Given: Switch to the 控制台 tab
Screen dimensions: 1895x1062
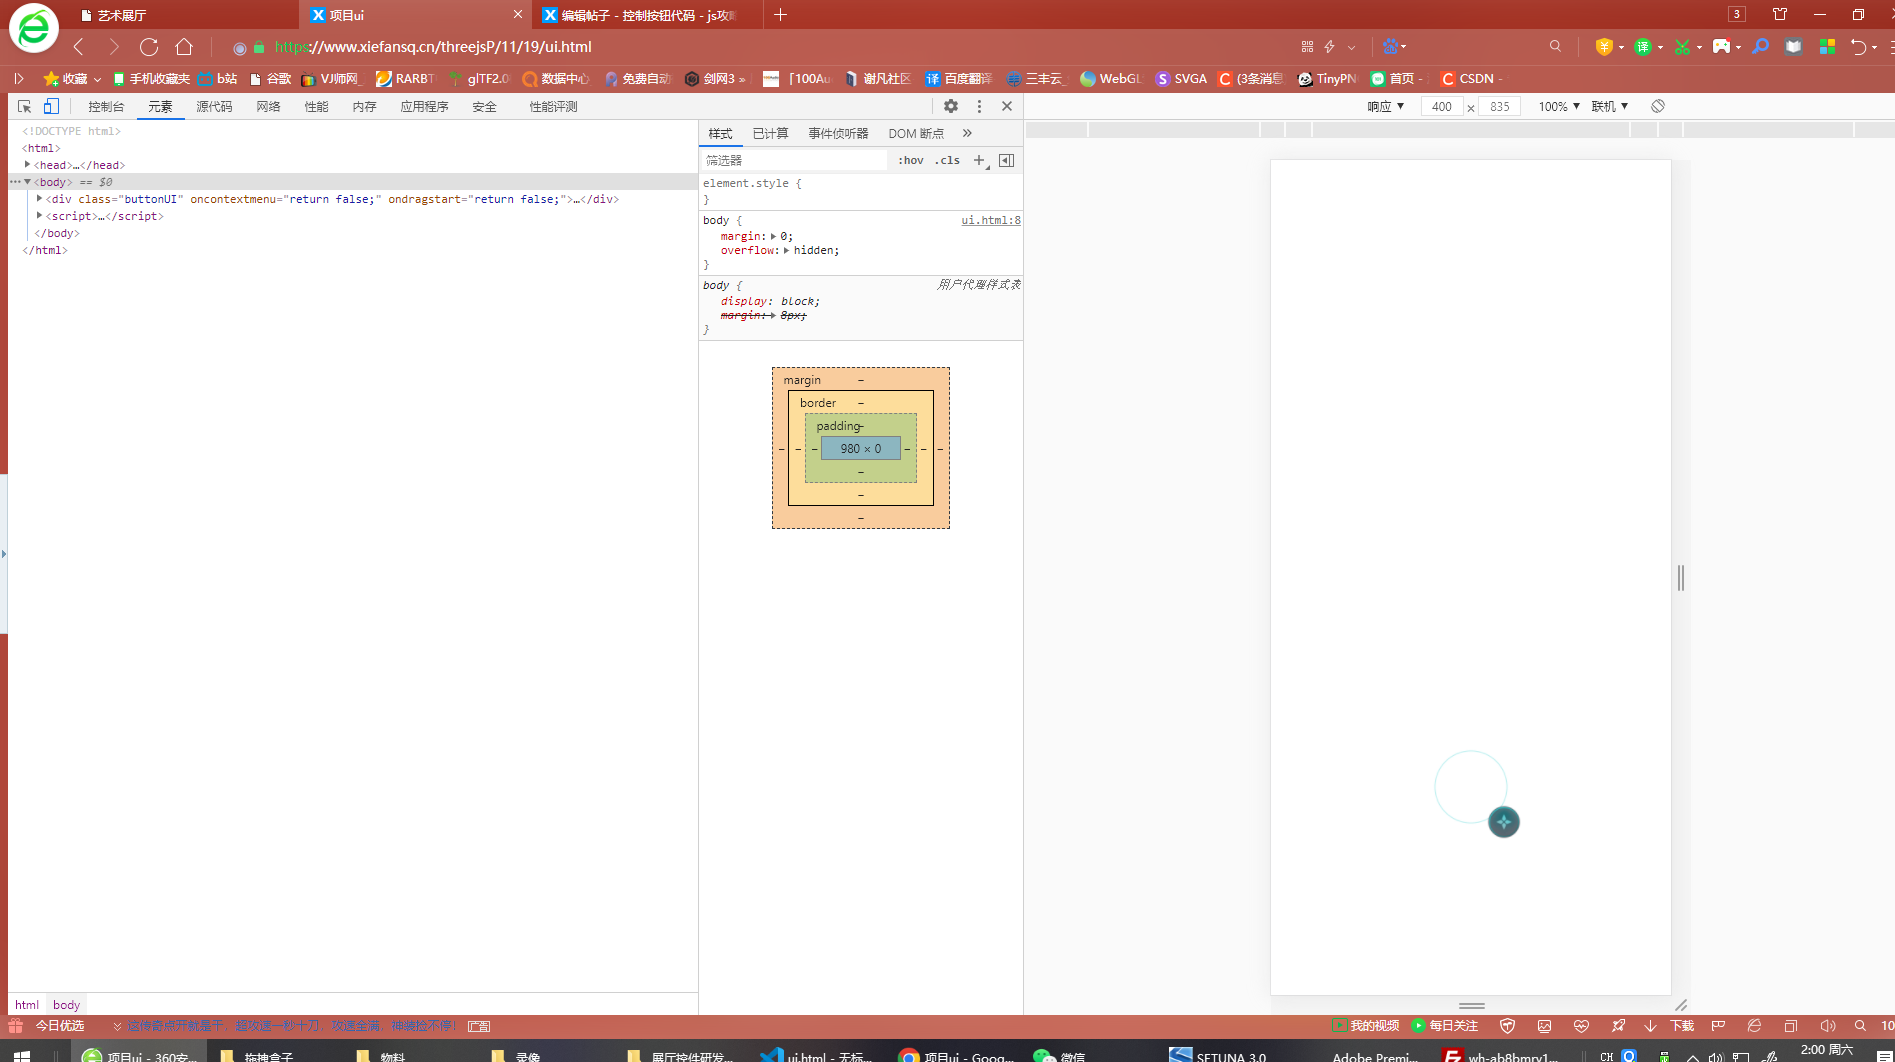Looking at the screenshot, I should (x=106, y=107).
